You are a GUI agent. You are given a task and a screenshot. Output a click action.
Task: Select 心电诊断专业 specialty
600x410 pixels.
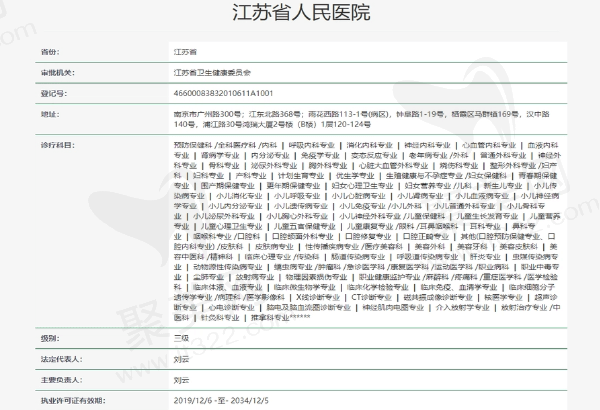pos(231,307)
